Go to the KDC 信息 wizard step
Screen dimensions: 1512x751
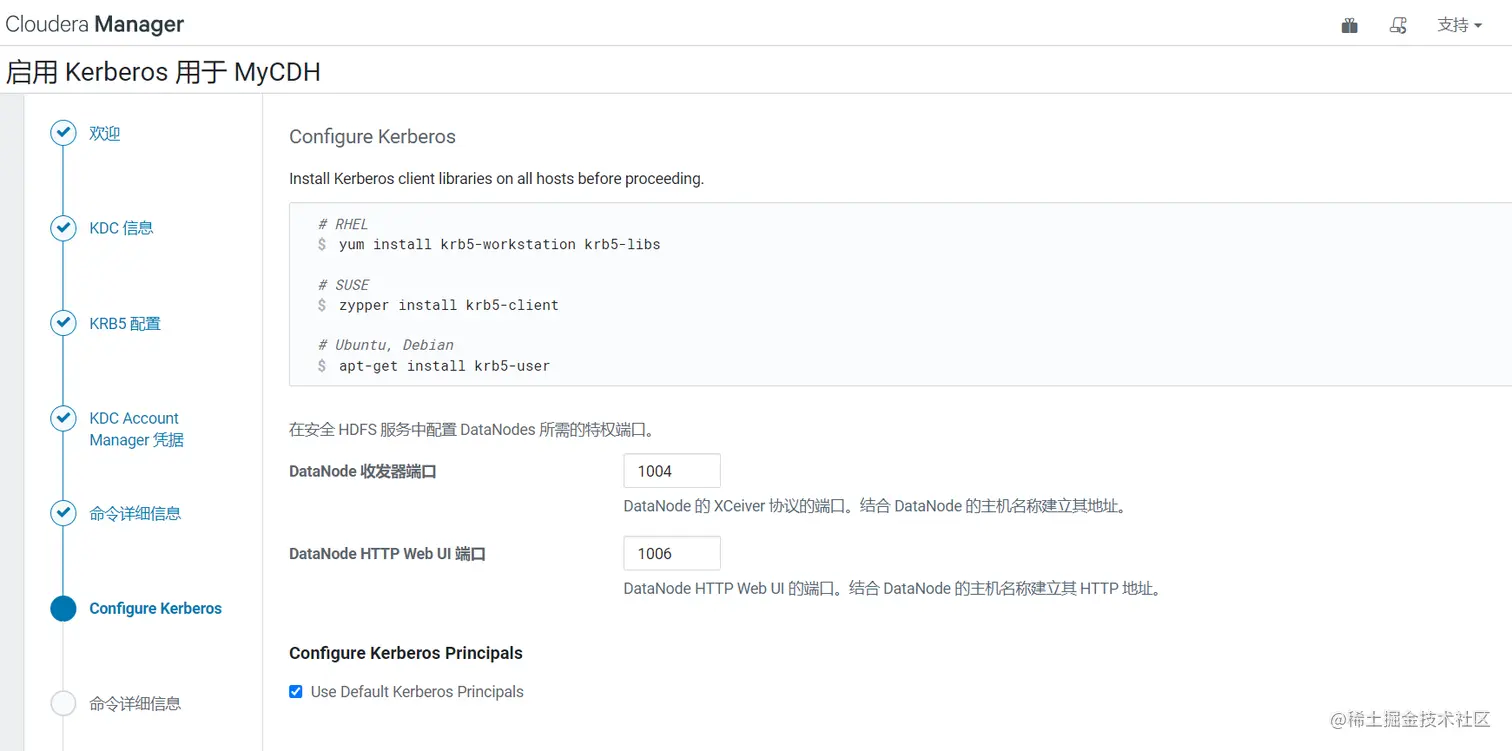(121, 228)
